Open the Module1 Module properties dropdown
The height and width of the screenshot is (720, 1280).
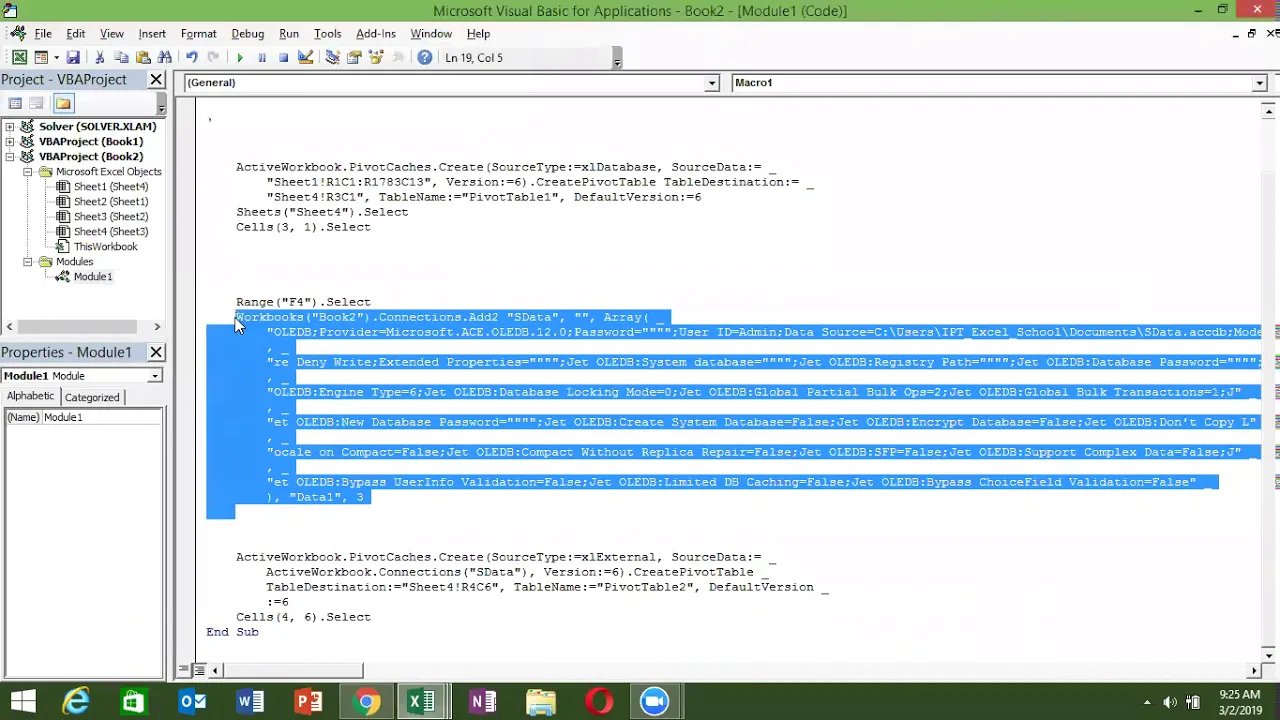coord(155,376)
